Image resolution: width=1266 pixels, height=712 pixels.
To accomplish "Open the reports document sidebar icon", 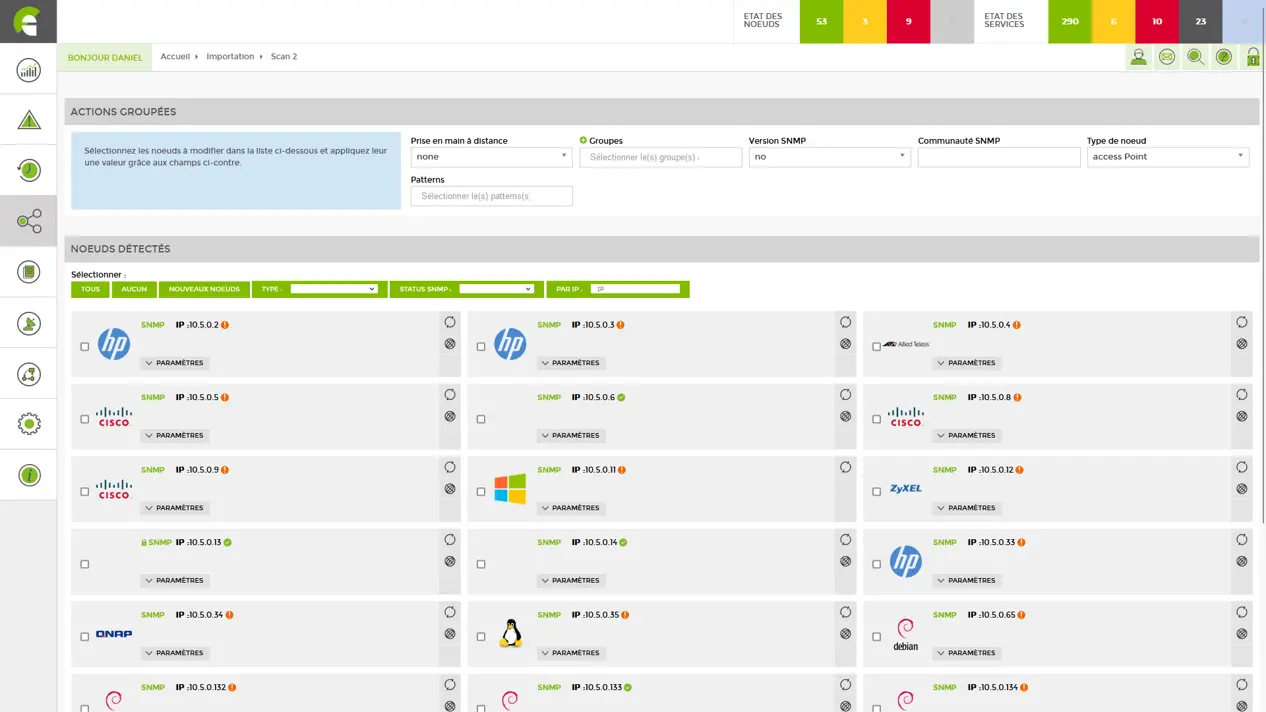I will [28, 272].
